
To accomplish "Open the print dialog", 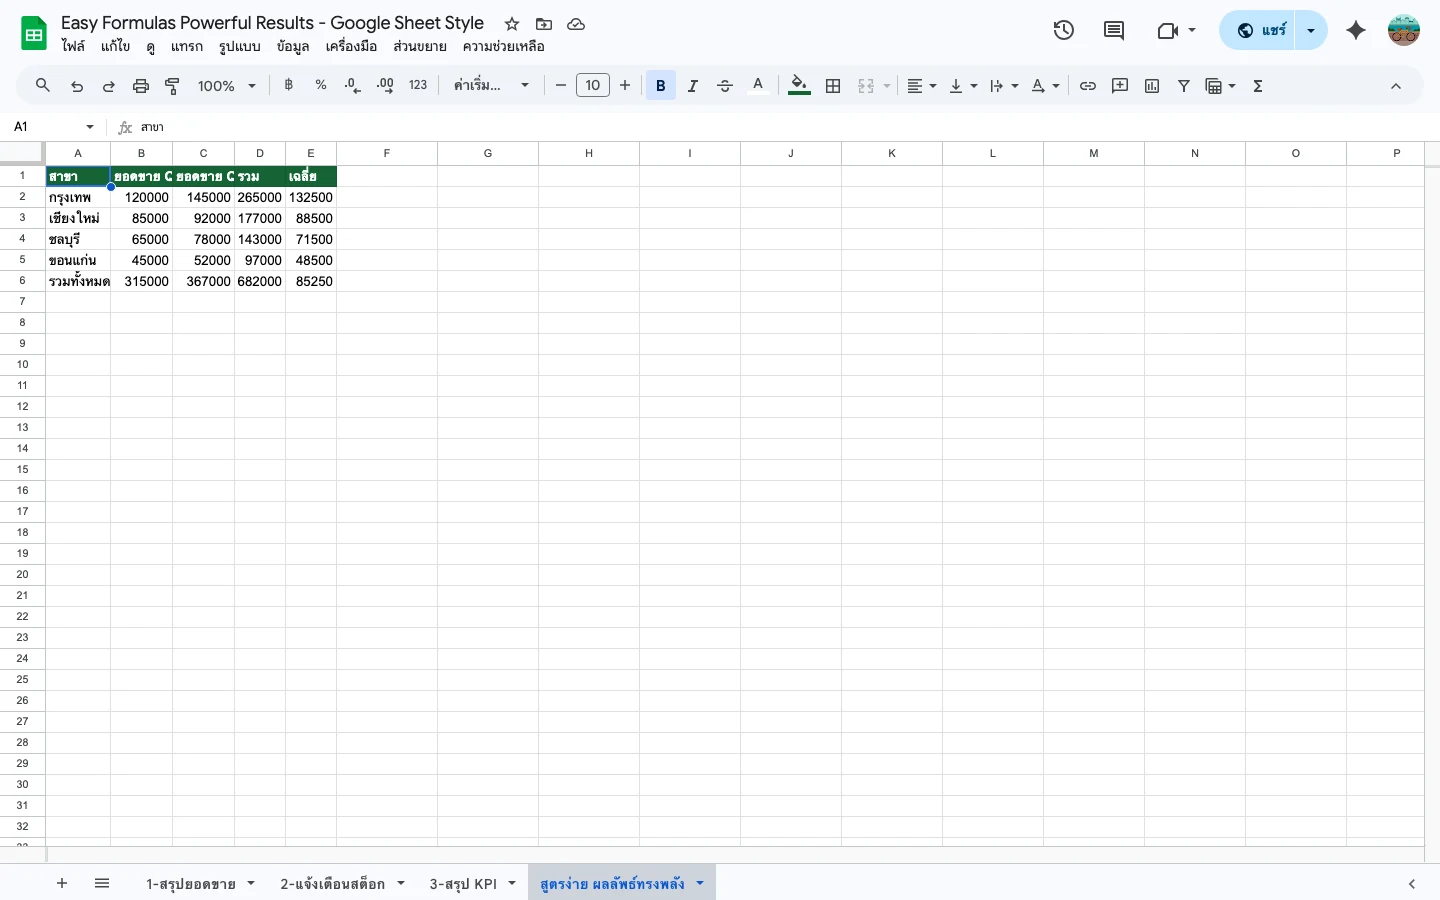I will coord(140,85).
